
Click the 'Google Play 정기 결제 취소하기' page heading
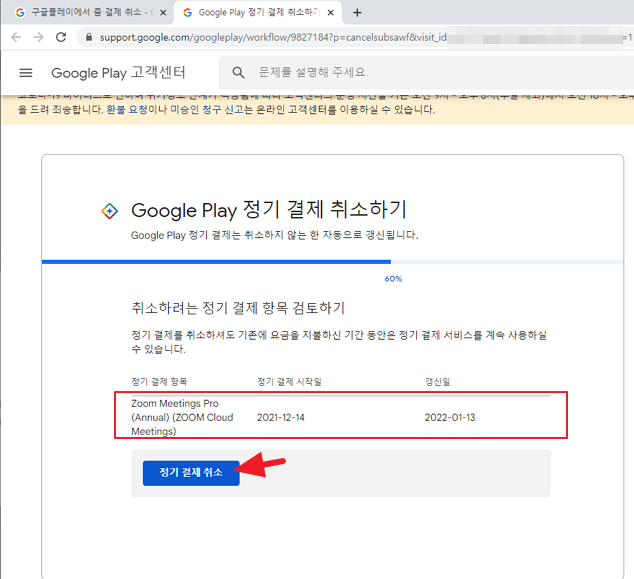coord(269,210)
